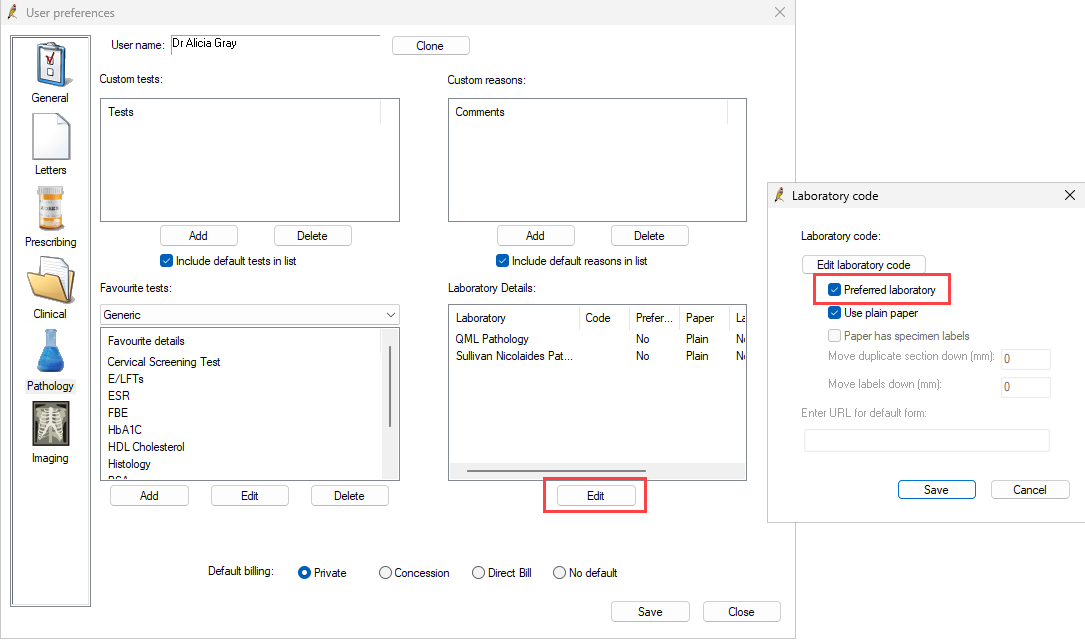The height and width of the screenshot is (640, 1085).
Task: Select the Clinical folder icon
Action: pos(50,282)
